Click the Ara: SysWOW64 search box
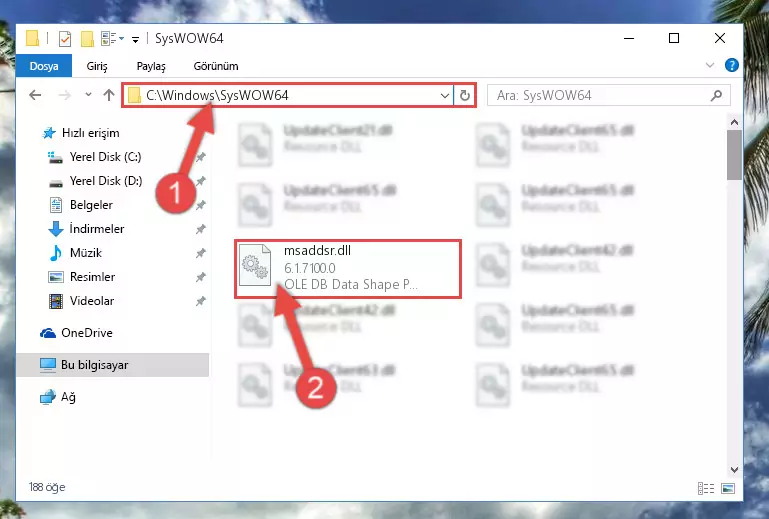The height and width of the screenshot is (519, 769). pos(609,95)
